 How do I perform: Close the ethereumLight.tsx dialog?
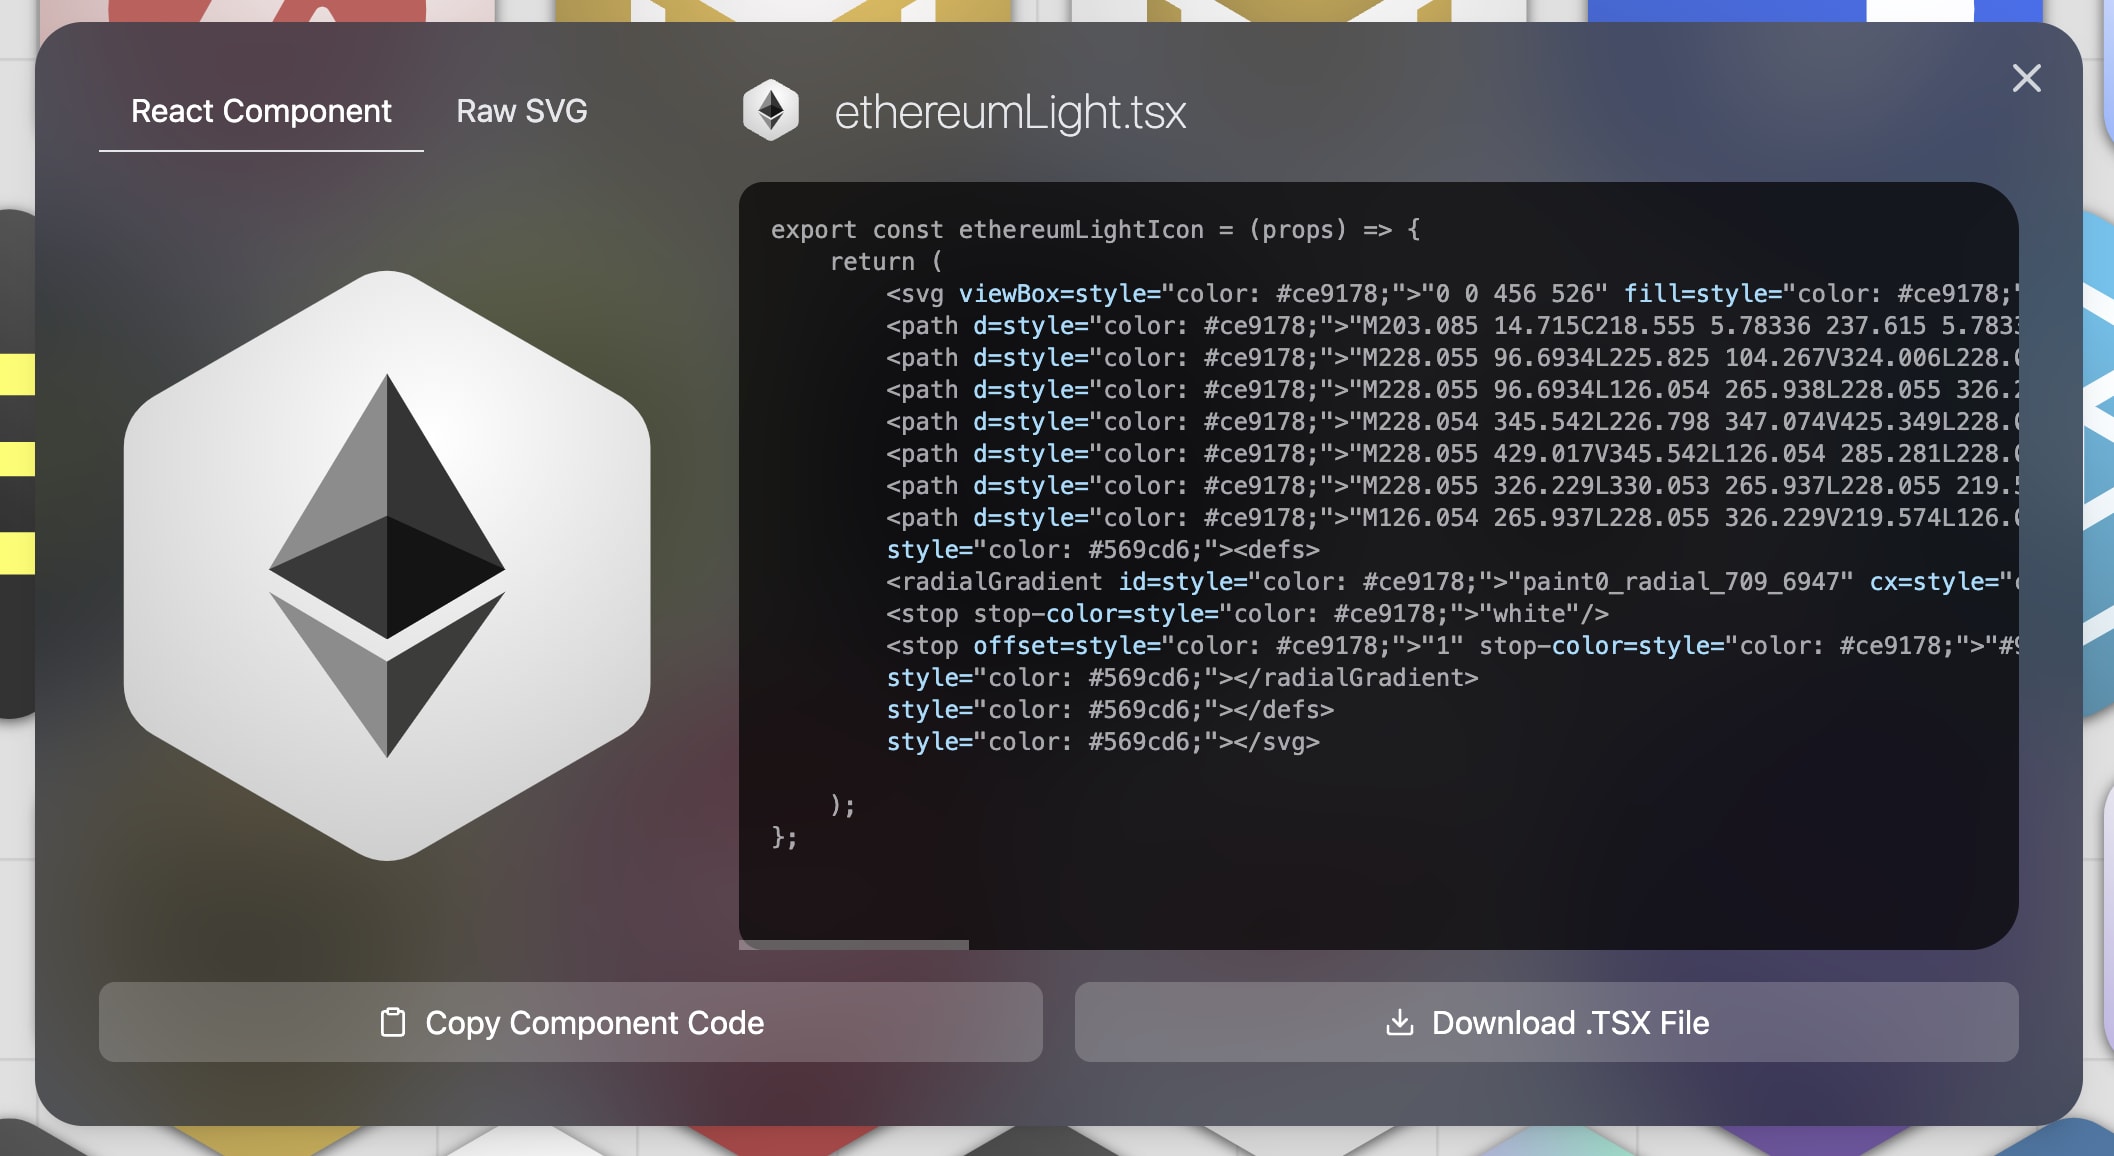(2026, 78)
